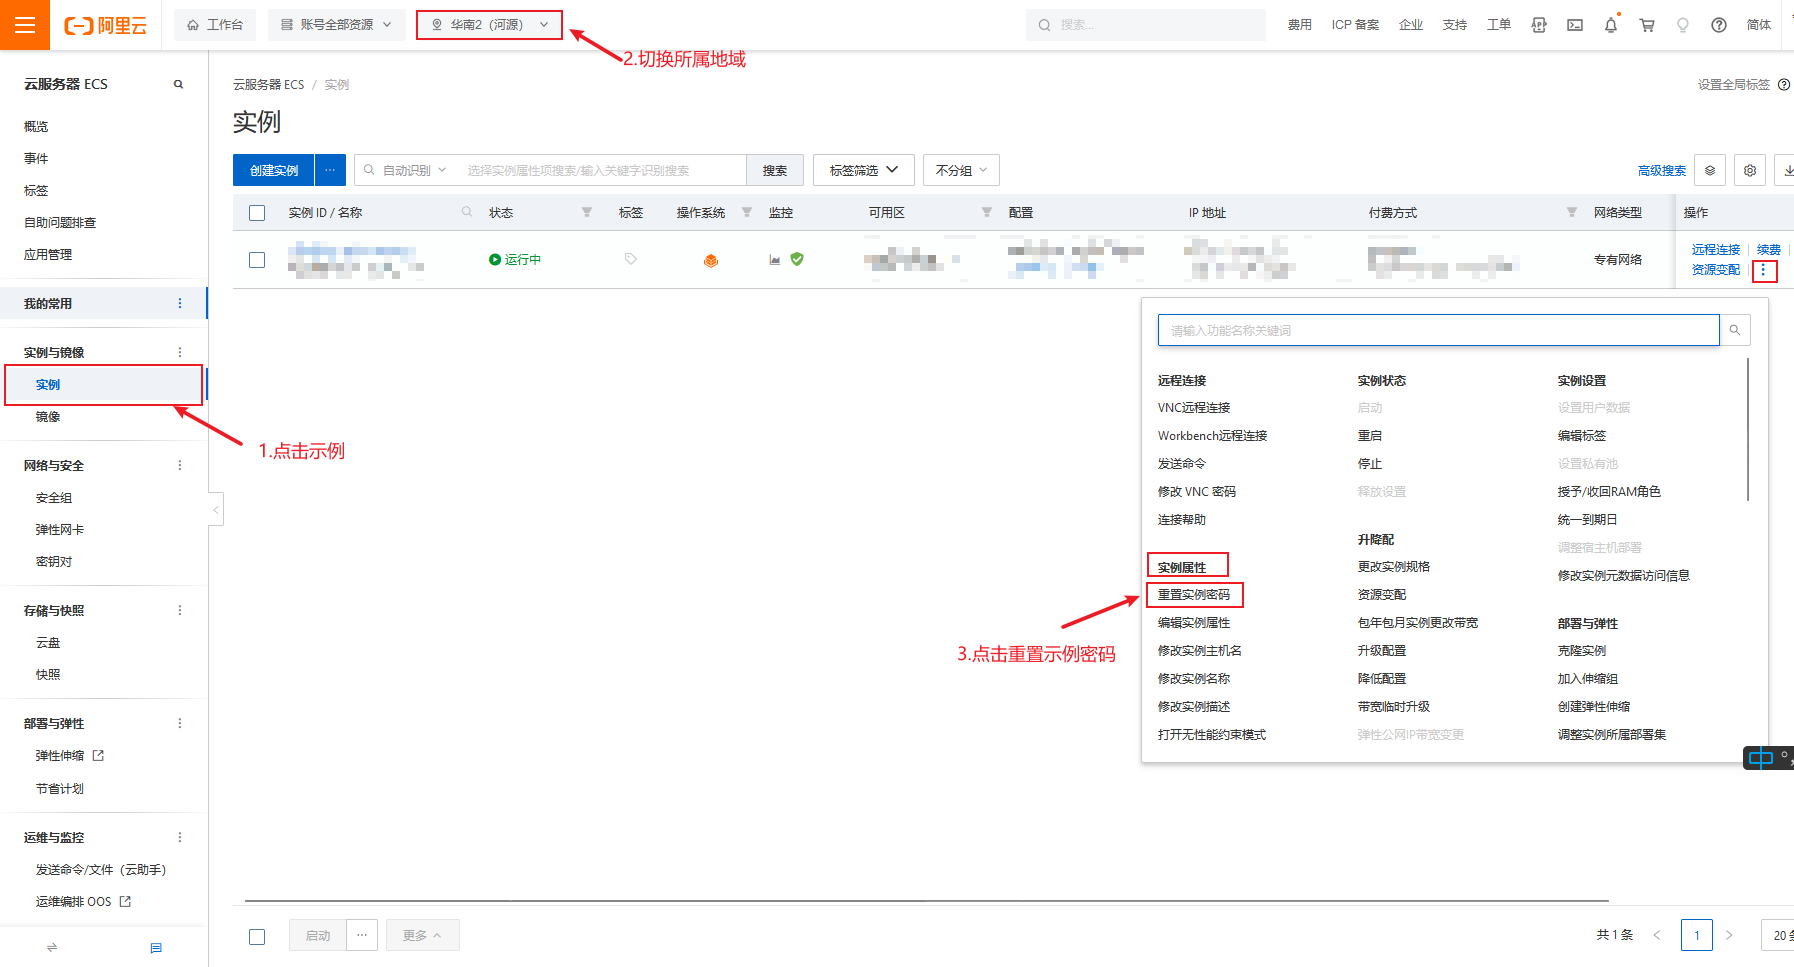Image resolution: width=1794 pixels, height=967 pixels.
Task: Click the settings gear above the instance table
Action: 1750,170
